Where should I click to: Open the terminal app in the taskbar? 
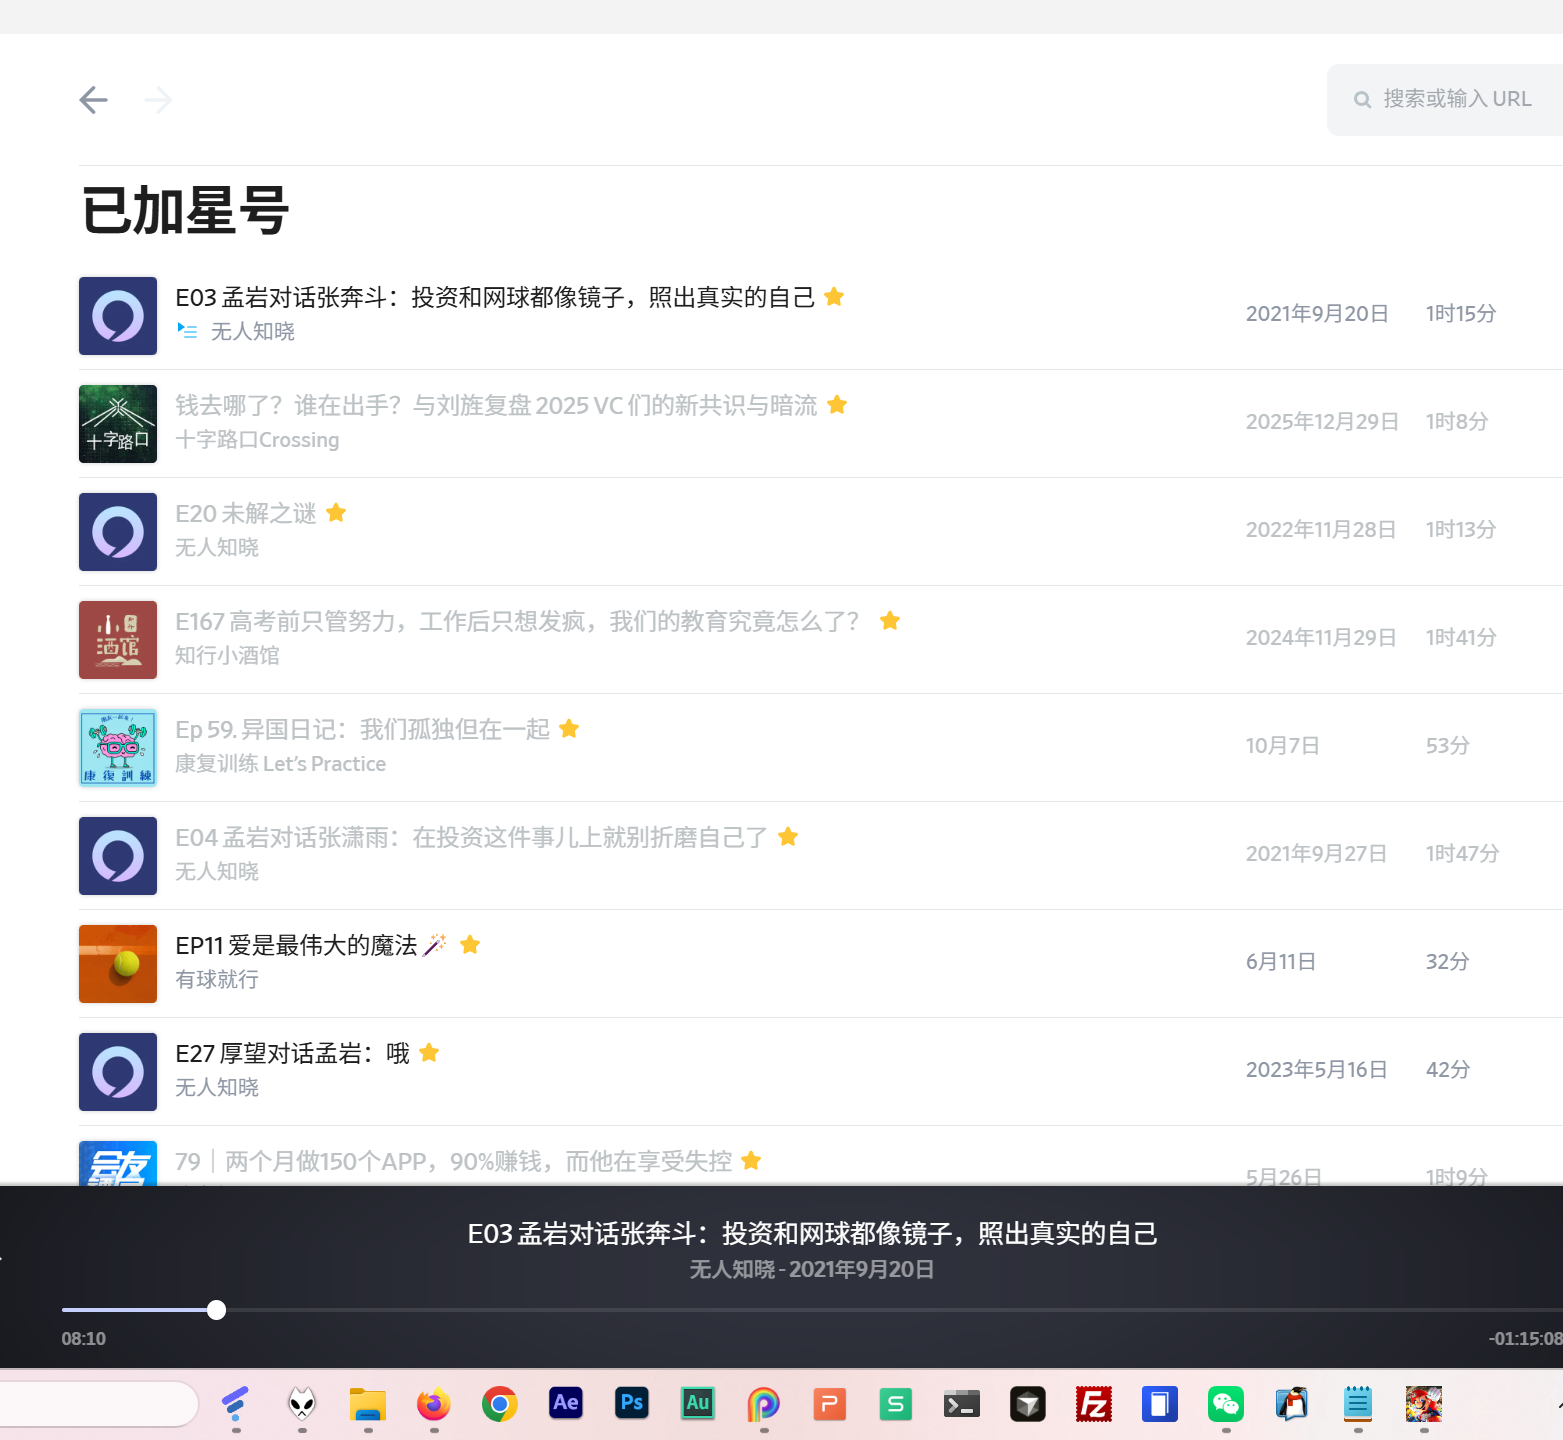(962, 1404)
